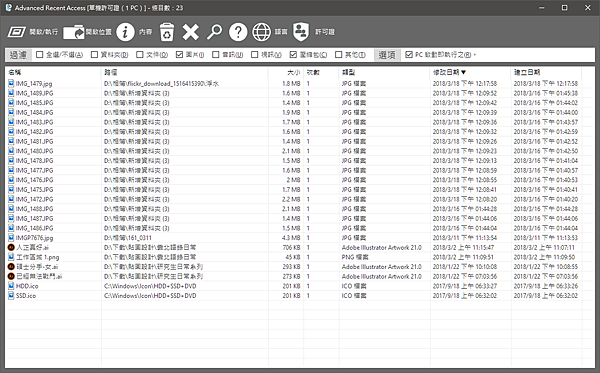This screenshot has height=373, width=600.
Task: Select the IMG_1475.JPG file name
Action: (x=34, y=189)
